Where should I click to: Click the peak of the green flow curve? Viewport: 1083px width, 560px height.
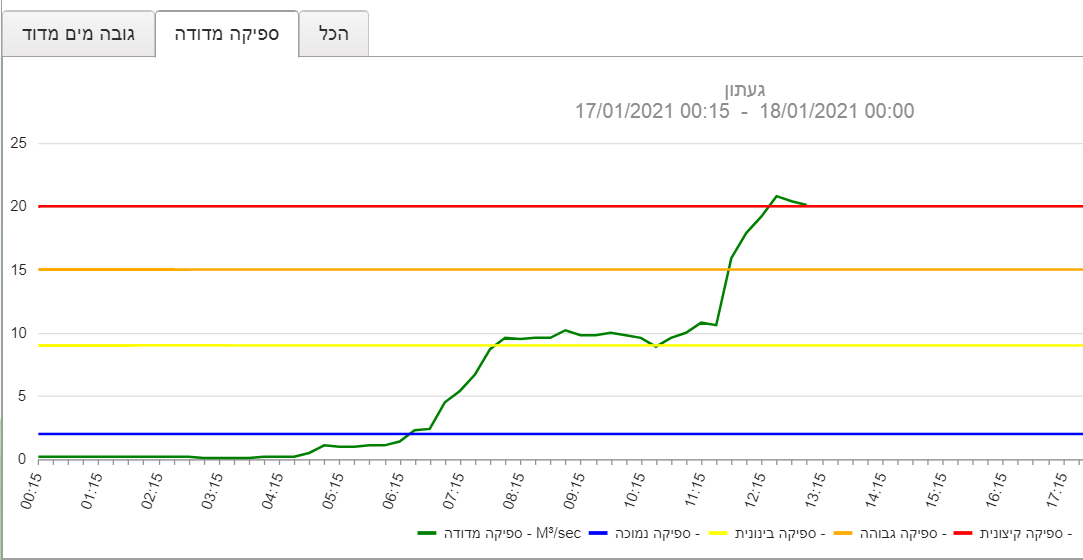point(776,196)
